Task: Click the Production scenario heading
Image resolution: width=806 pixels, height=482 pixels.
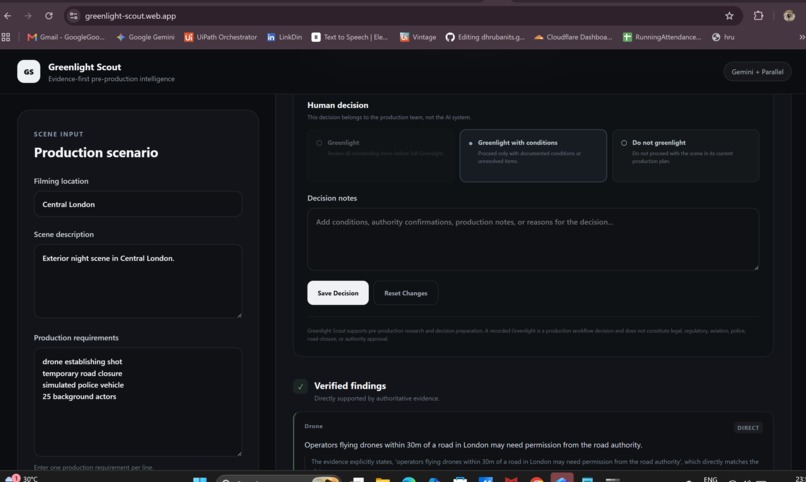Action: [x=96, y=153]
